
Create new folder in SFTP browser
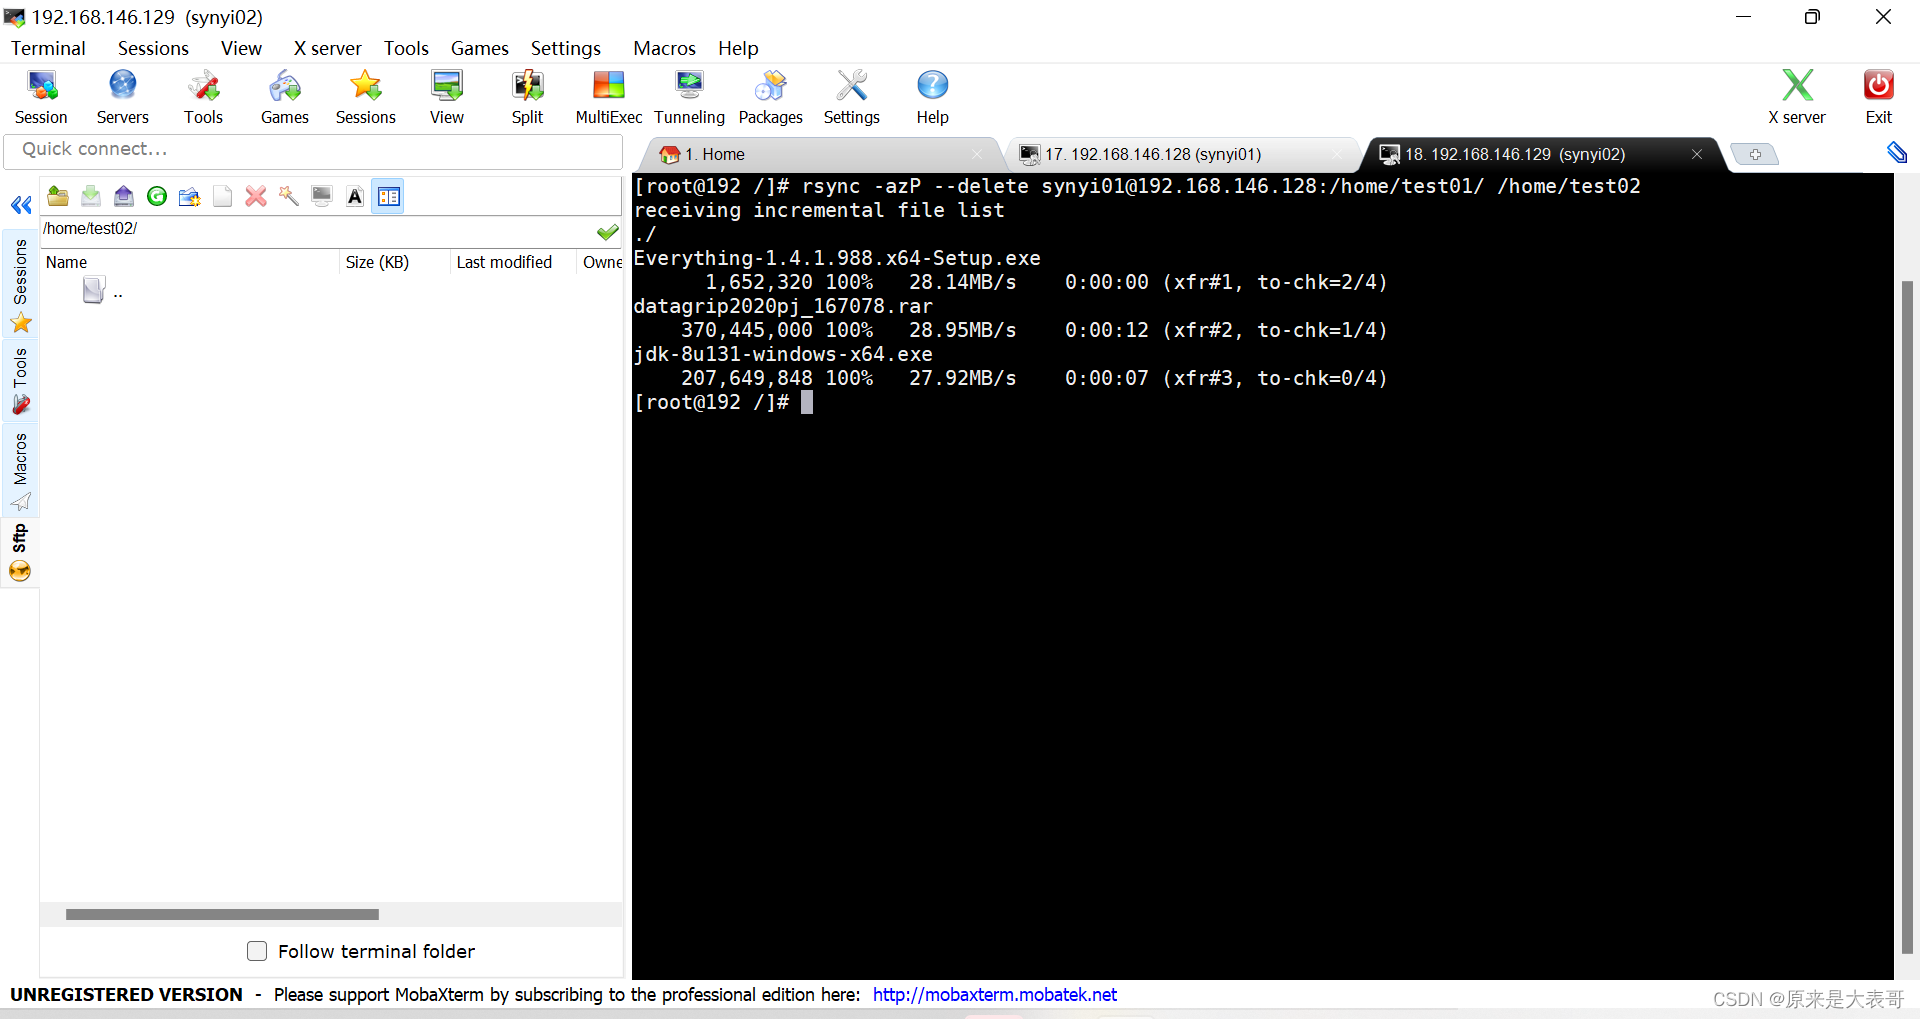pyautogui.click(x=190, y=196)
